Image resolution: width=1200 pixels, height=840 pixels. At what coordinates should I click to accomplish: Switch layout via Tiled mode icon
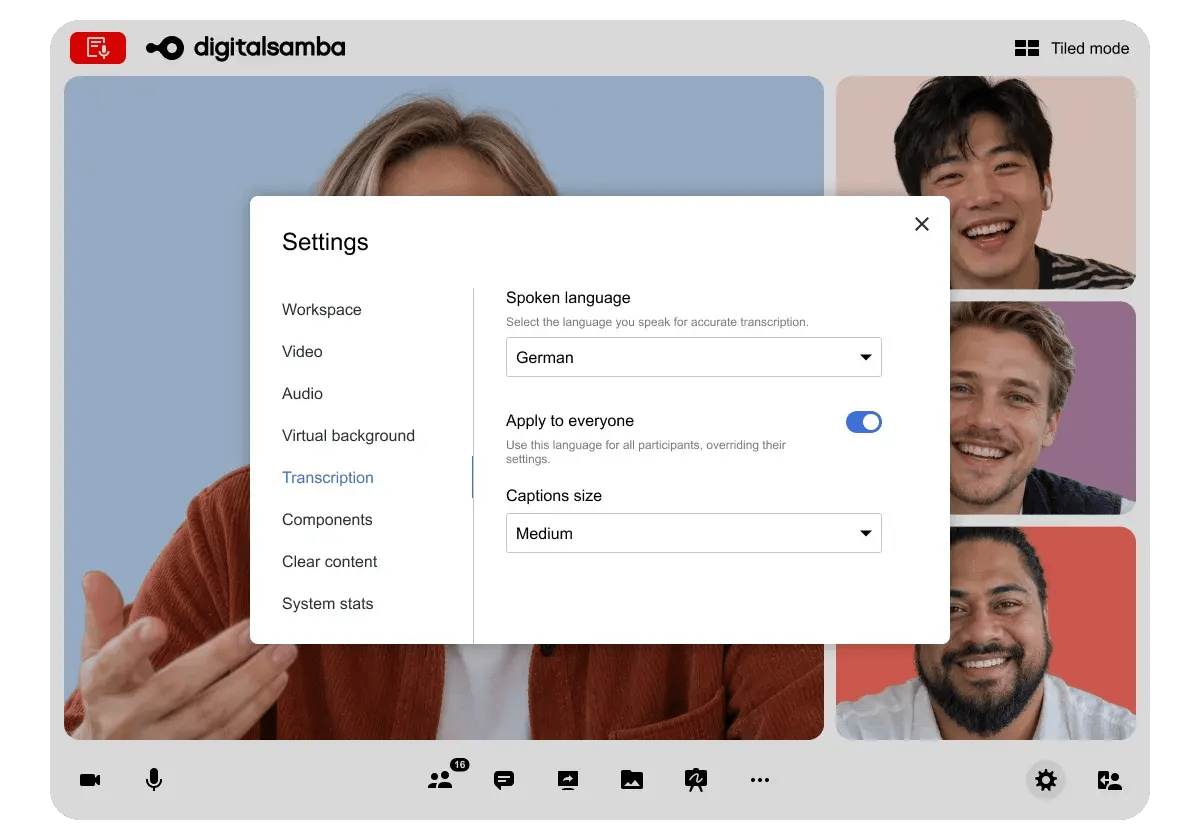tap(1027, 48)
